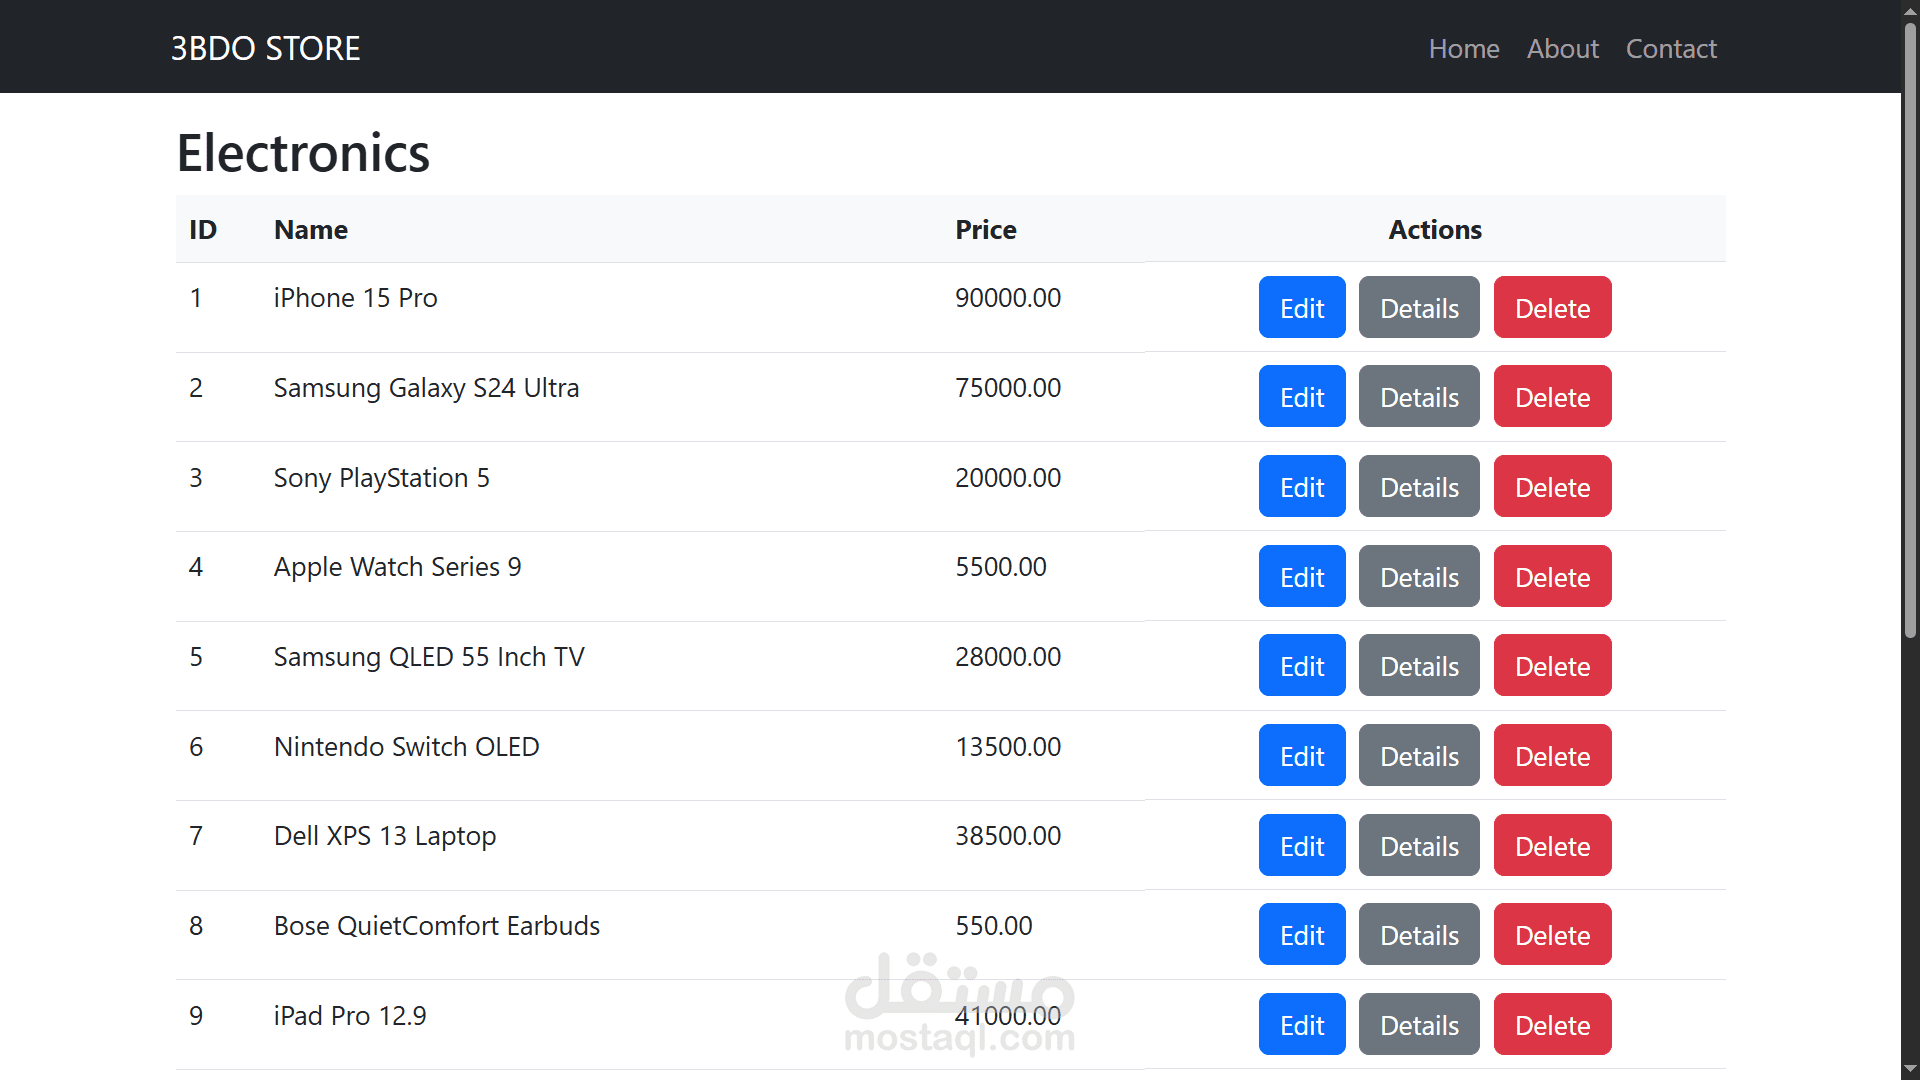
Task: Delete Sony PlayStation 5
Action: (1552, 486)
